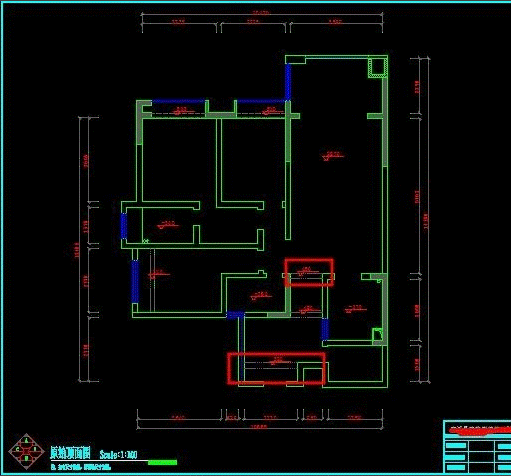Screen dimensions: 511x476
Task: Click the Scale 1:100 label
Action: coord(118,454)
